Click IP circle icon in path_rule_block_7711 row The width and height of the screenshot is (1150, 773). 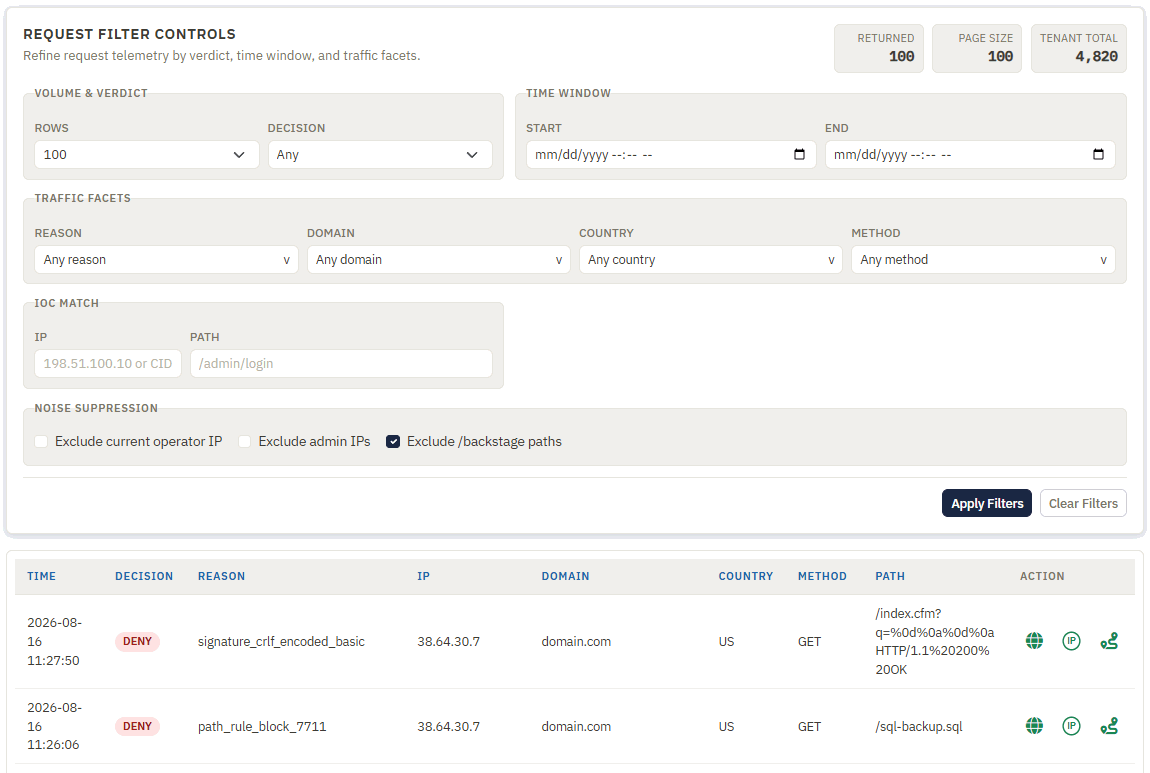click(1072, 726)
